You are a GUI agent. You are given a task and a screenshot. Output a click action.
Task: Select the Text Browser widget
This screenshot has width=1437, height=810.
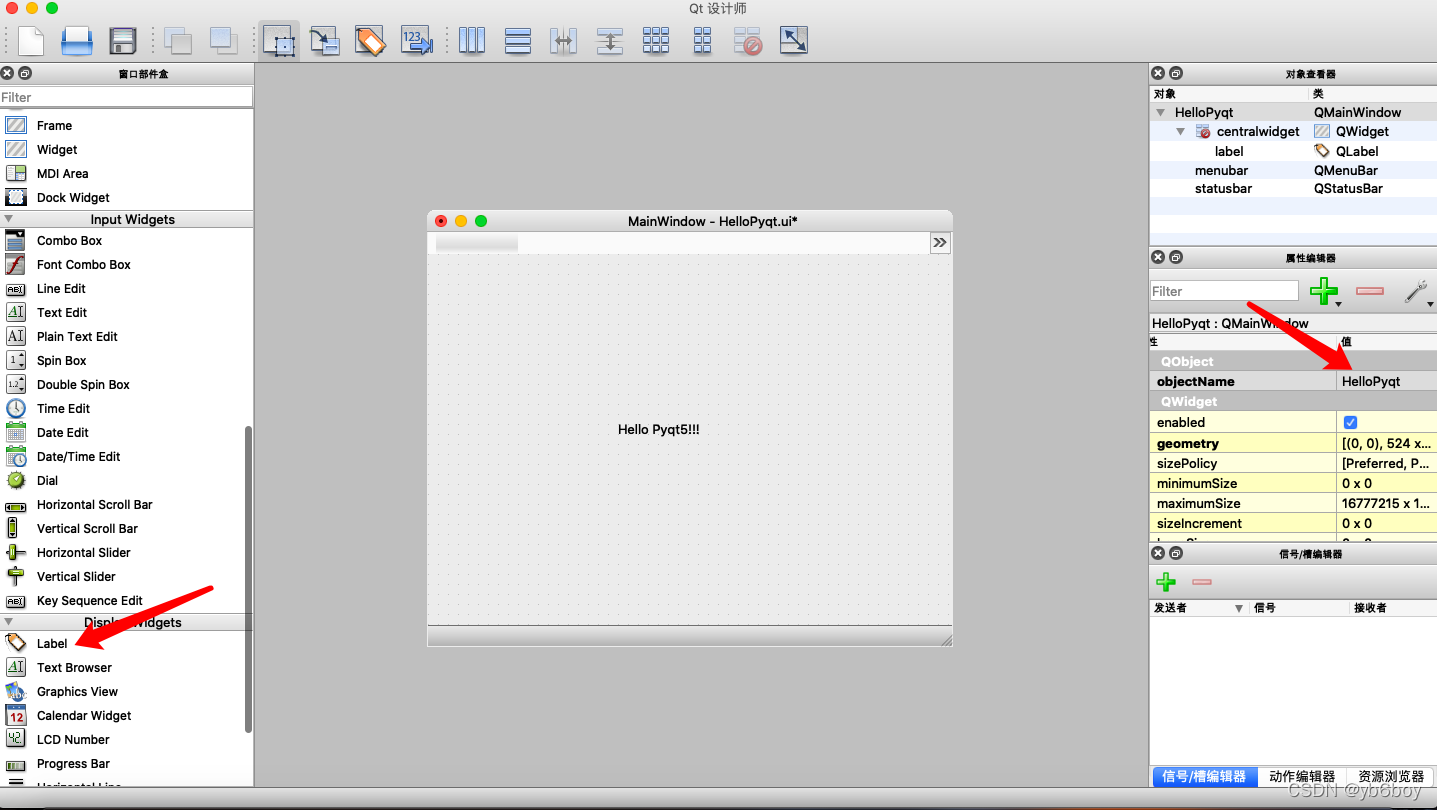pyautogui.click(x=74, y=667)
